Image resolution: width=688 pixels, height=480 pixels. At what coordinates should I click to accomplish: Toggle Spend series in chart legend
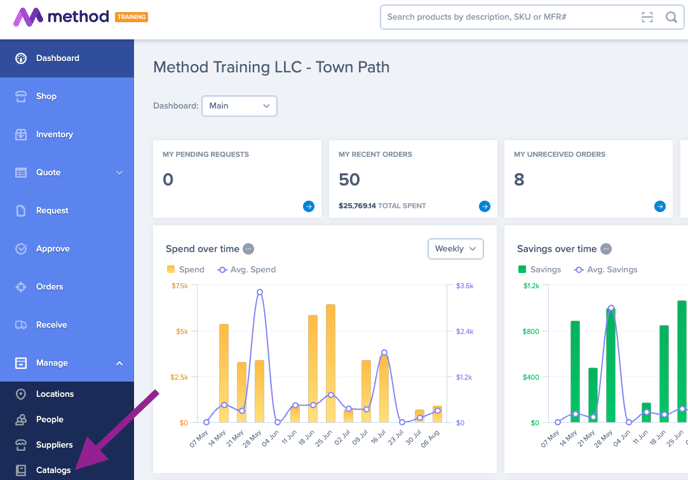coord(185,269)
